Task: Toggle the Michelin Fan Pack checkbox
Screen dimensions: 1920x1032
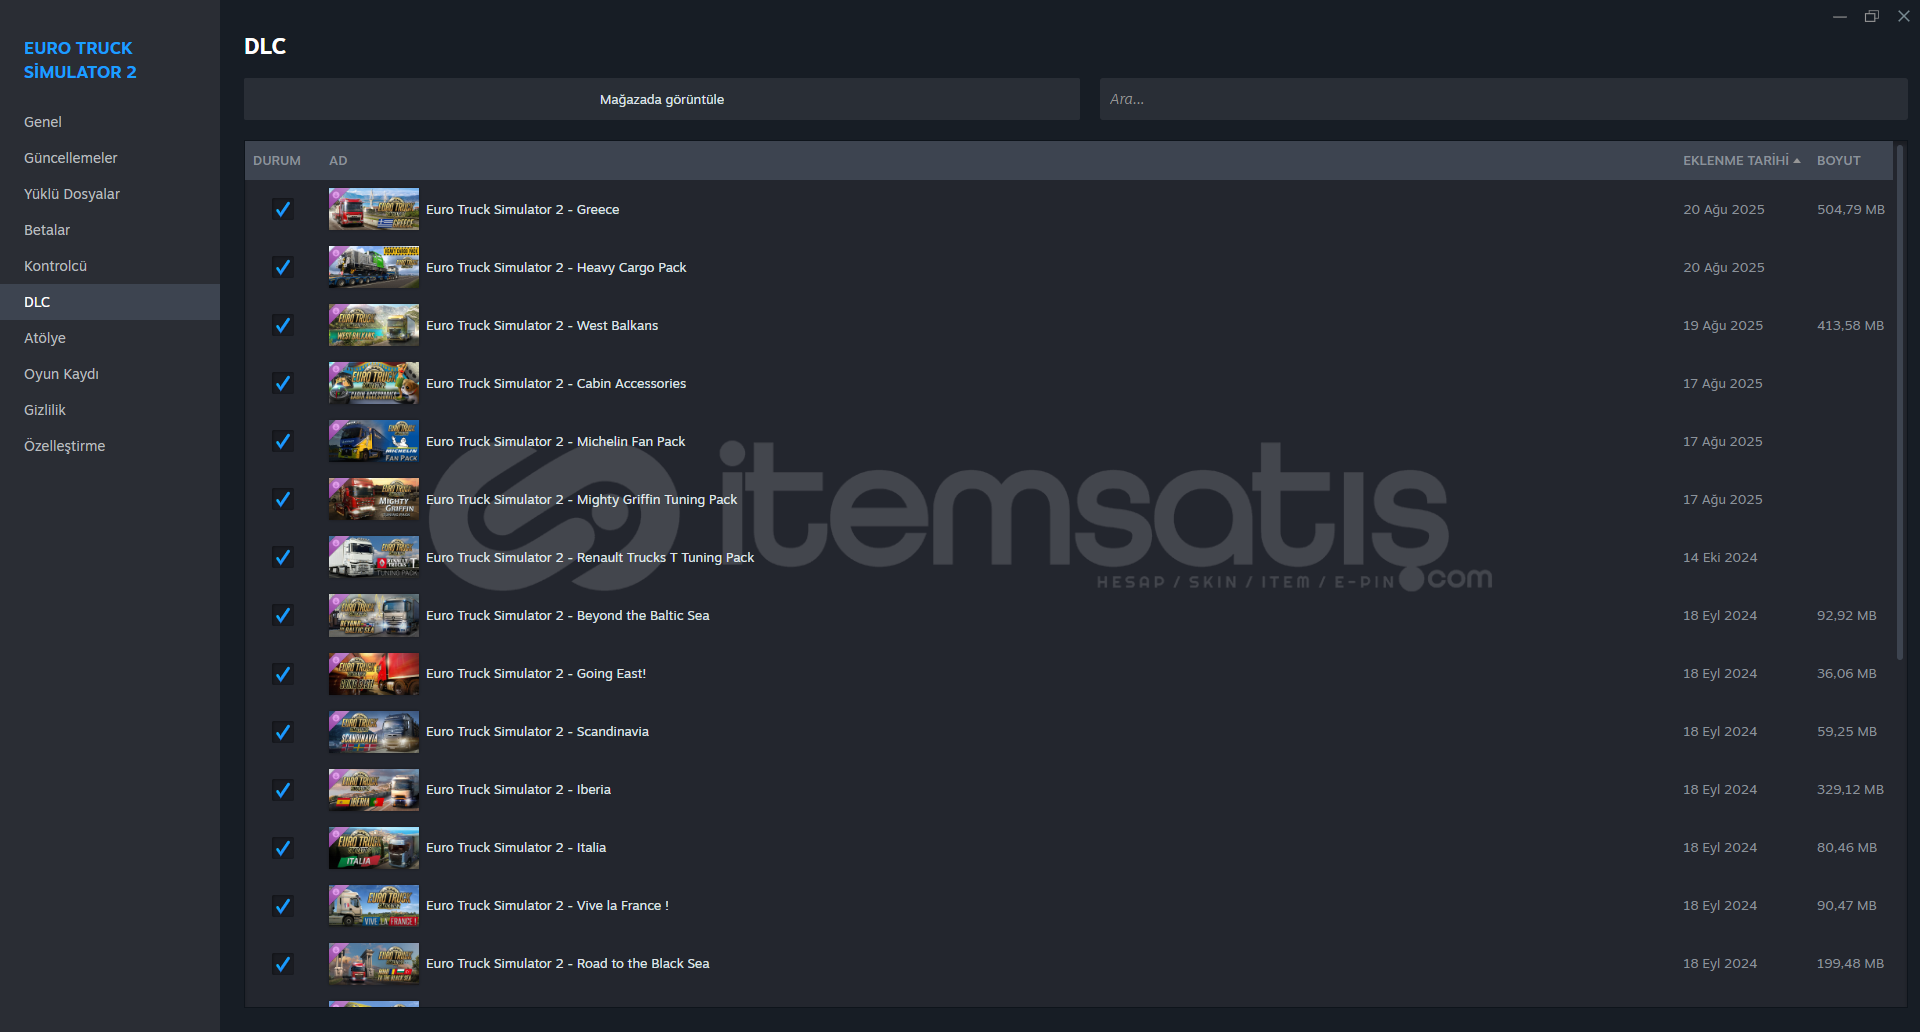Action: (x=283, y=441)
